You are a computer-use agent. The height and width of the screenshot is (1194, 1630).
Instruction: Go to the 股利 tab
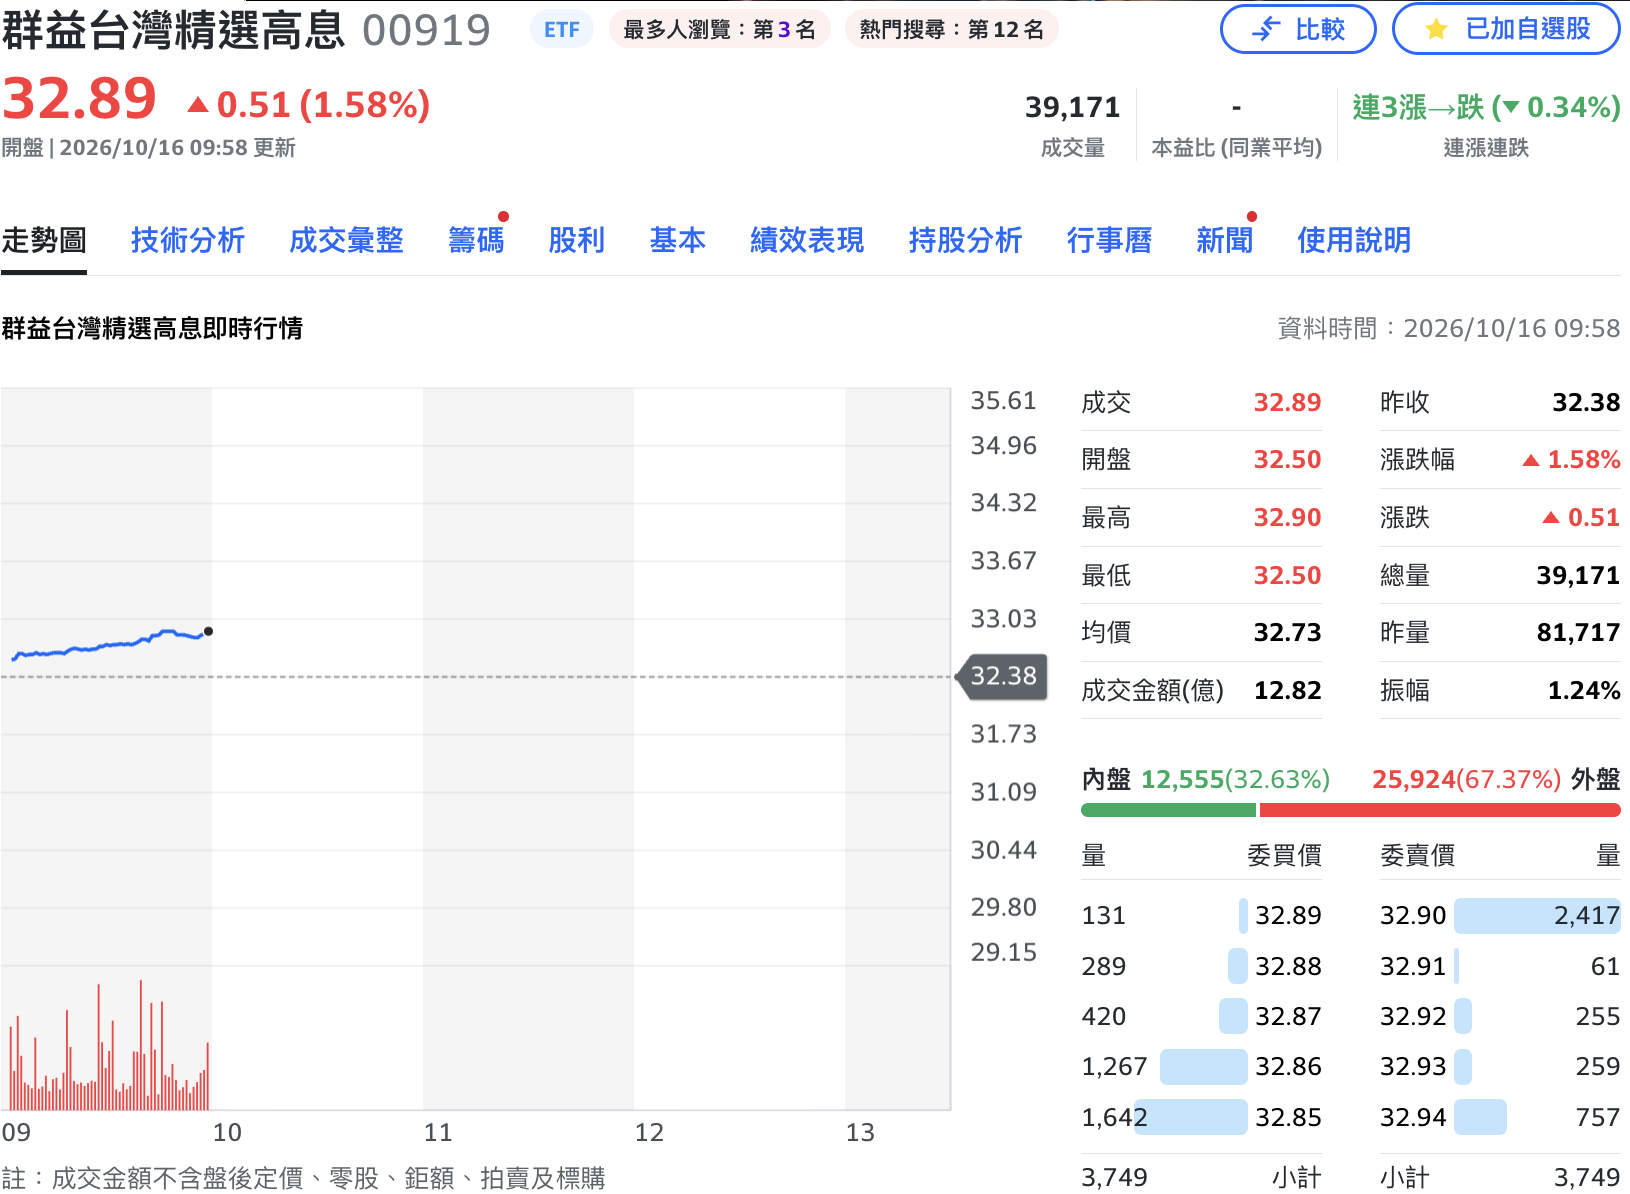(577, 240)
